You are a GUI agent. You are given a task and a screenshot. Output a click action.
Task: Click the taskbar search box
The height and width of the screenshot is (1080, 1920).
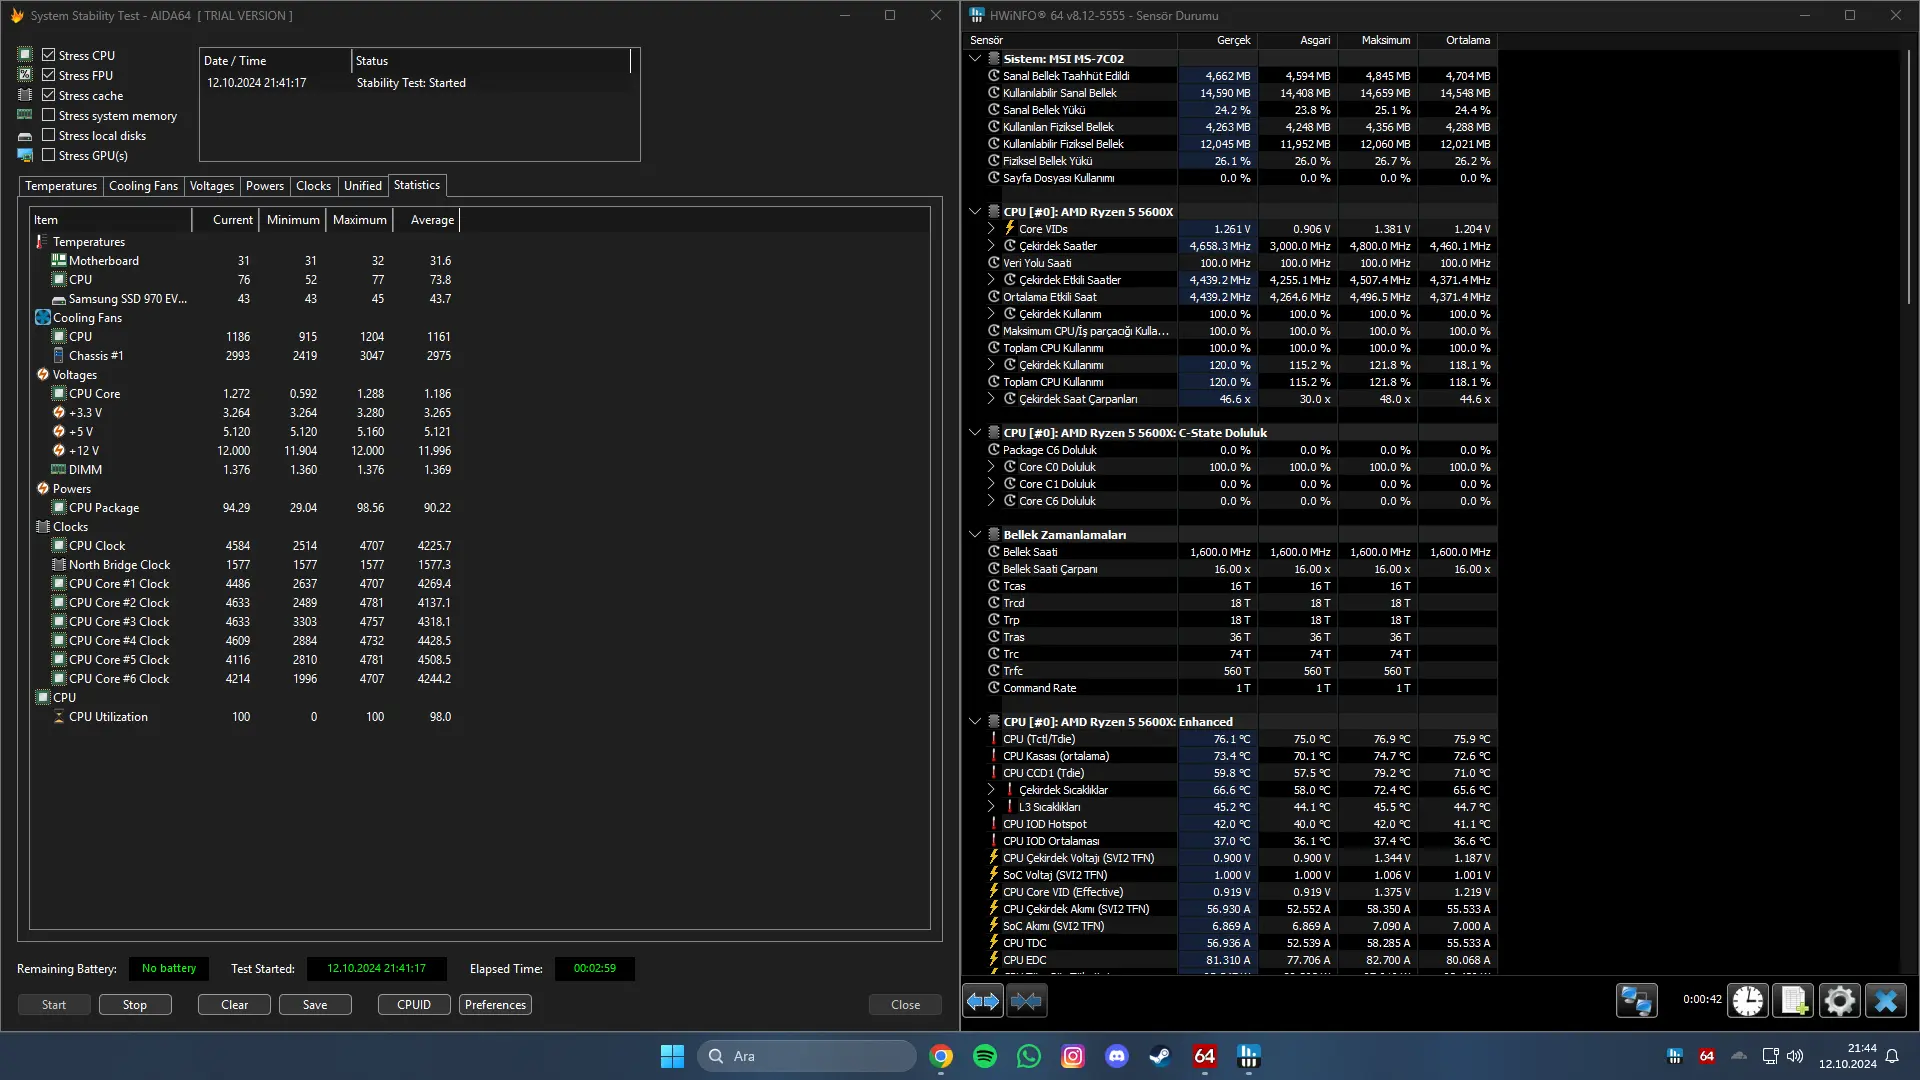click(806, 1056)
